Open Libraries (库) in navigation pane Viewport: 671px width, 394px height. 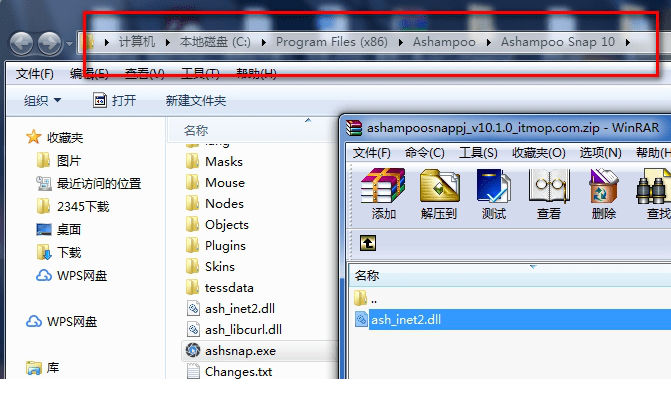coord(43,367)
